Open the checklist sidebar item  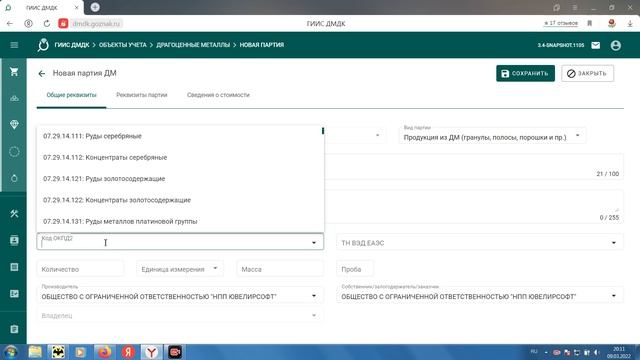pos(14,294)
